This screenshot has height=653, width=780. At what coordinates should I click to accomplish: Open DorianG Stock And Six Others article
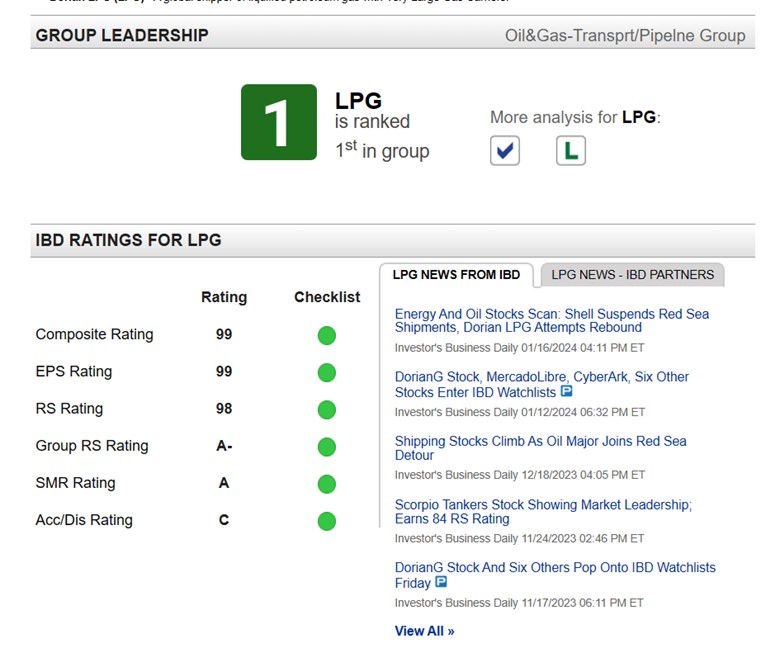(x=555, y=575)
